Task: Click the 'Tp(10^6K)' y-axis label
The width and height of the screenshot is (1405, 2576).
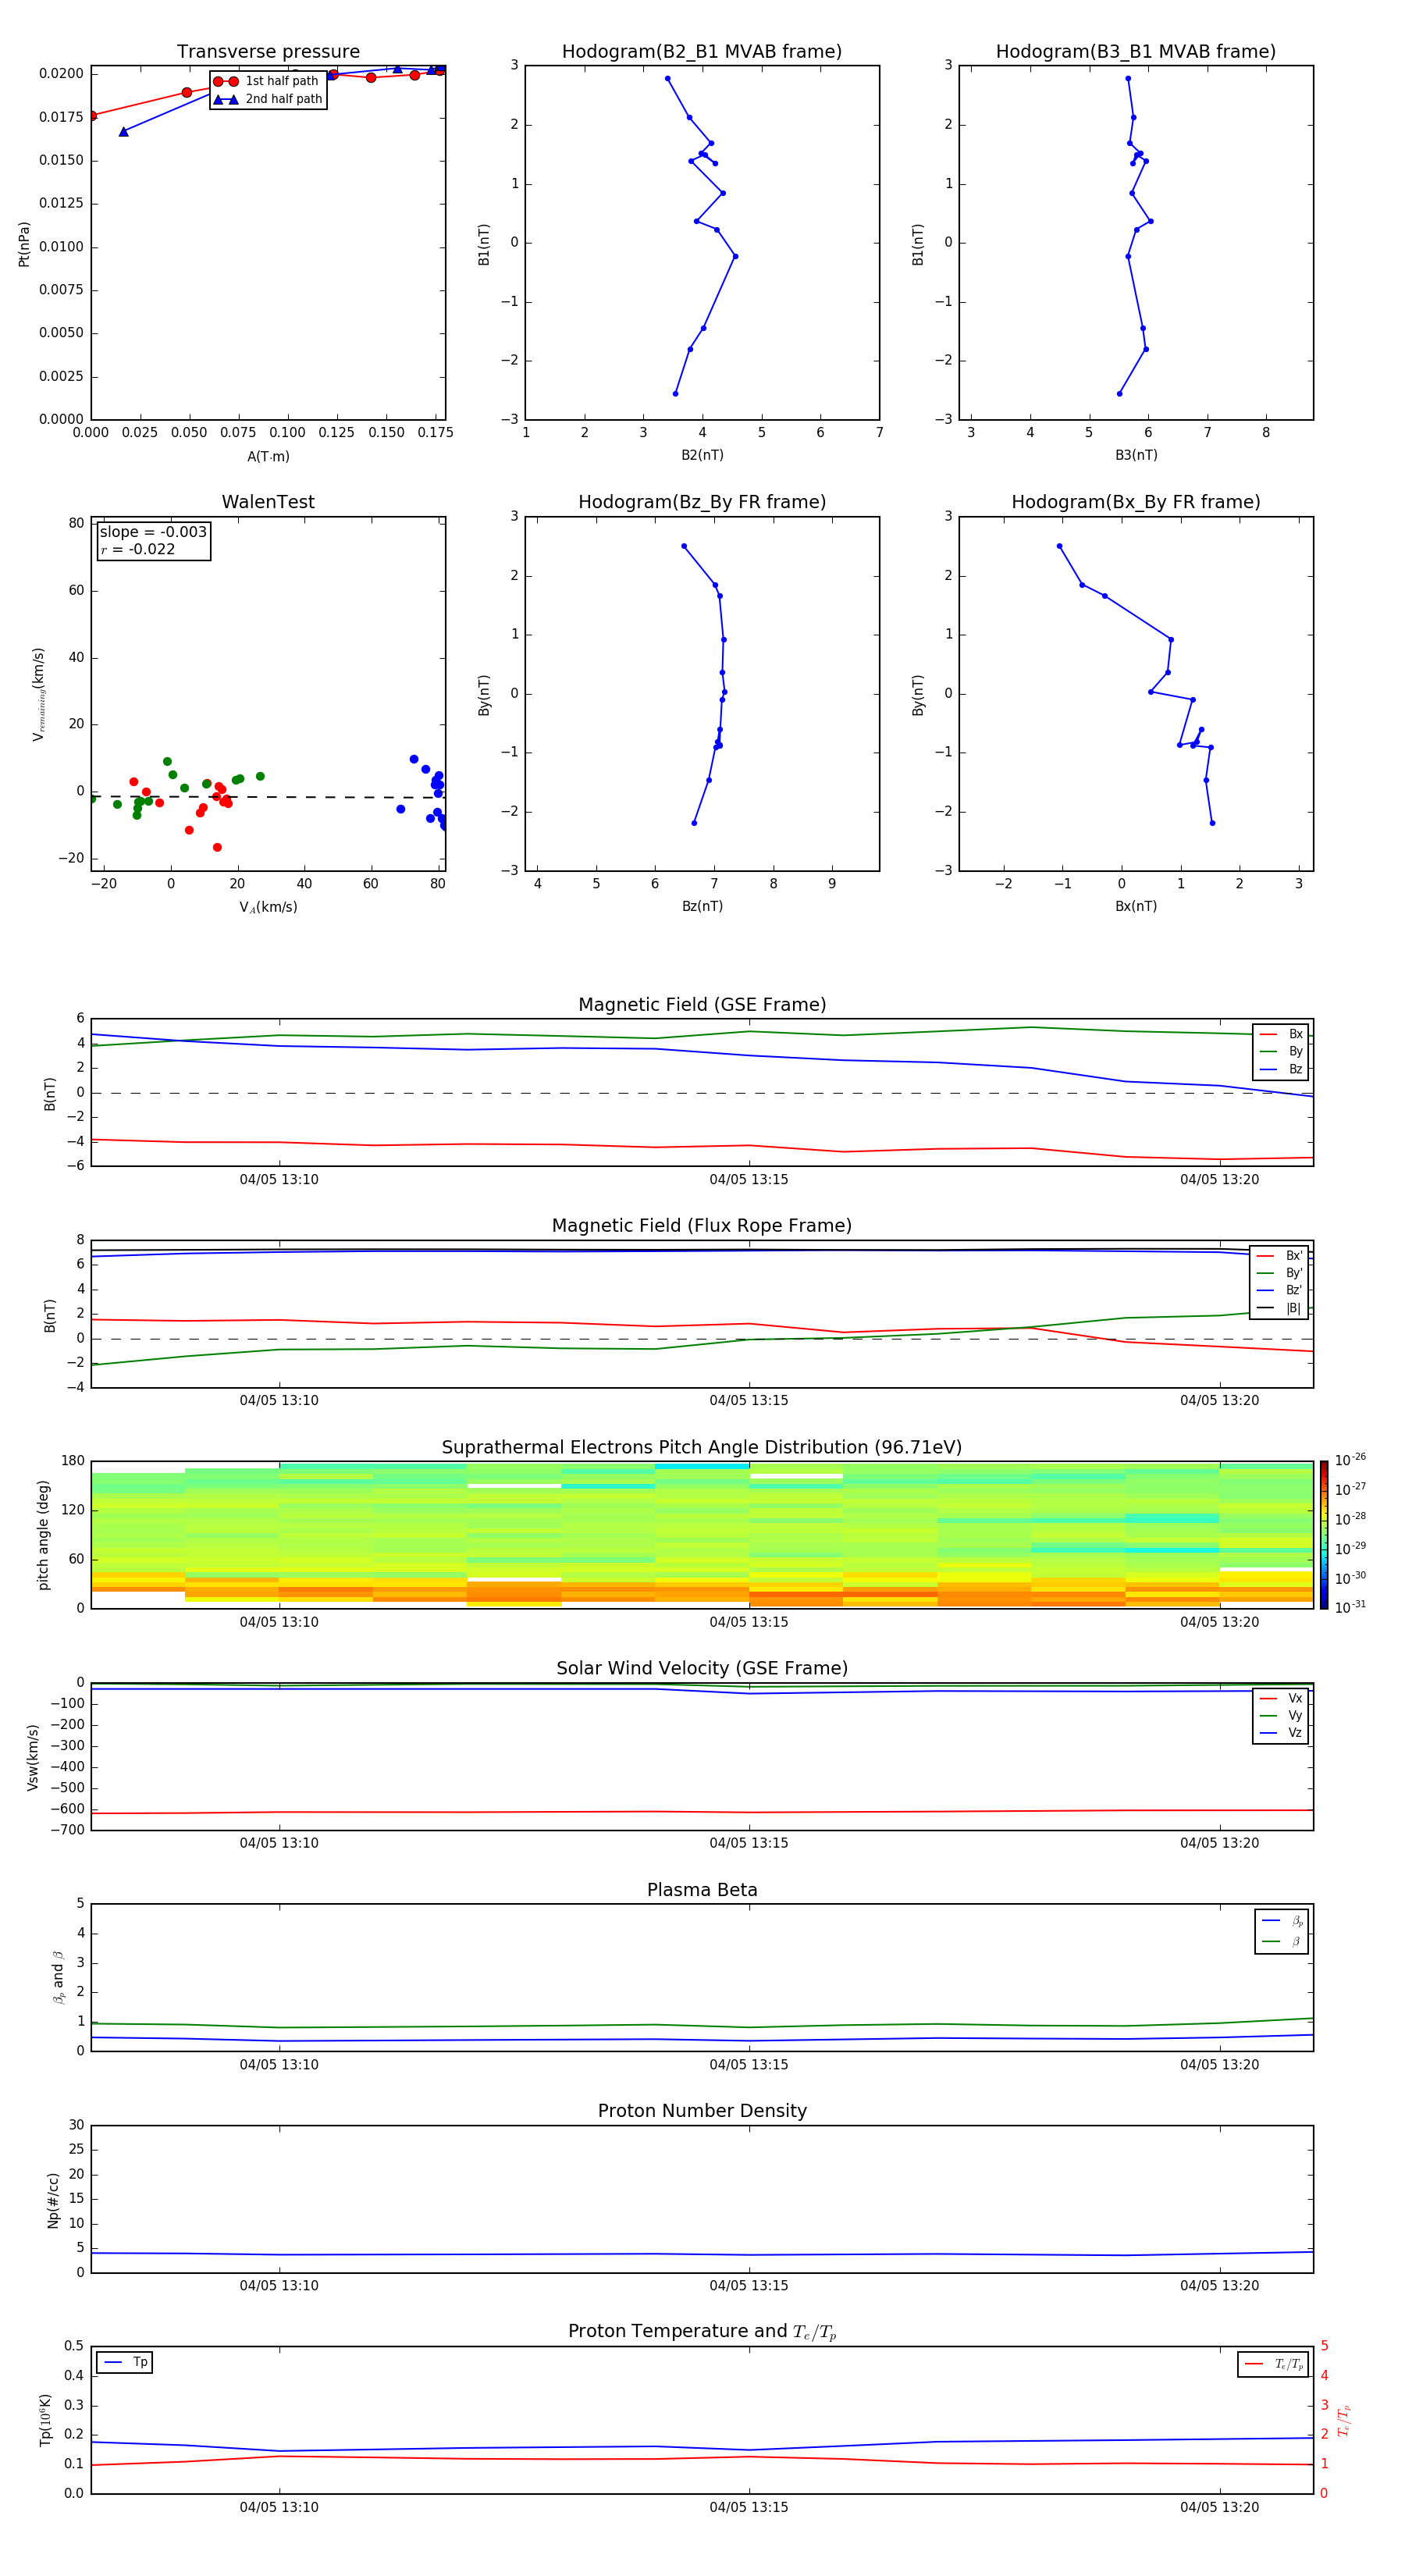Action: pyautogui.click(x=45, y=2420)
